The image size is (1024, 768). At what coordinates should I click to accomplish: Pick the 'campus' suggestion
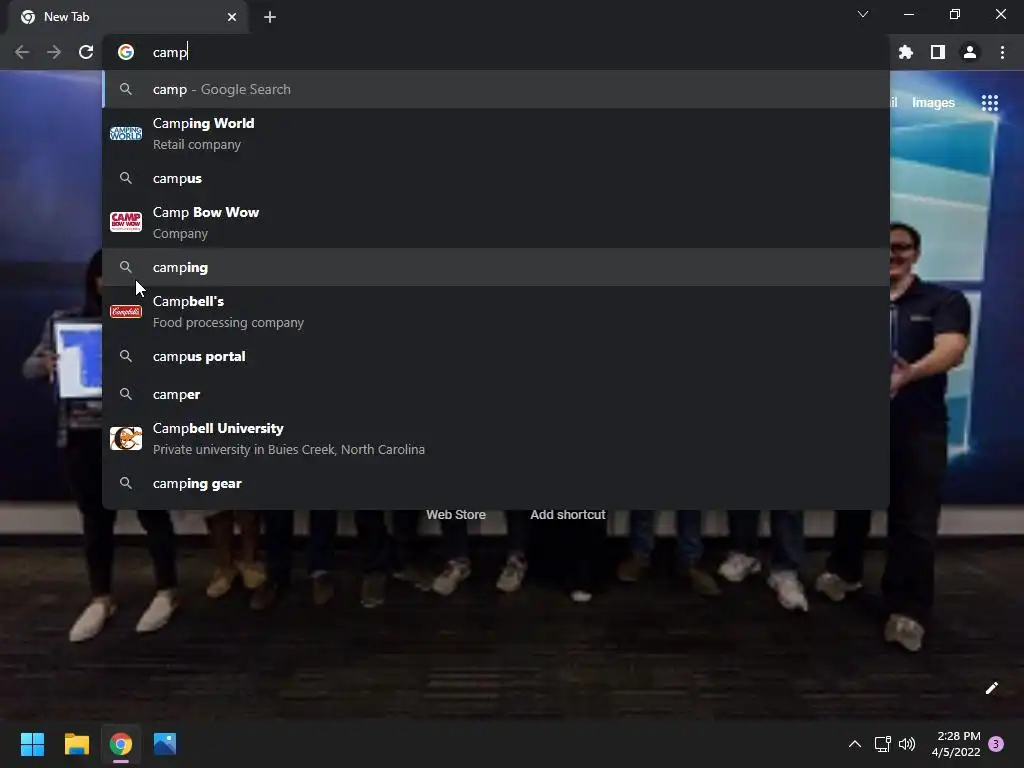496,178
